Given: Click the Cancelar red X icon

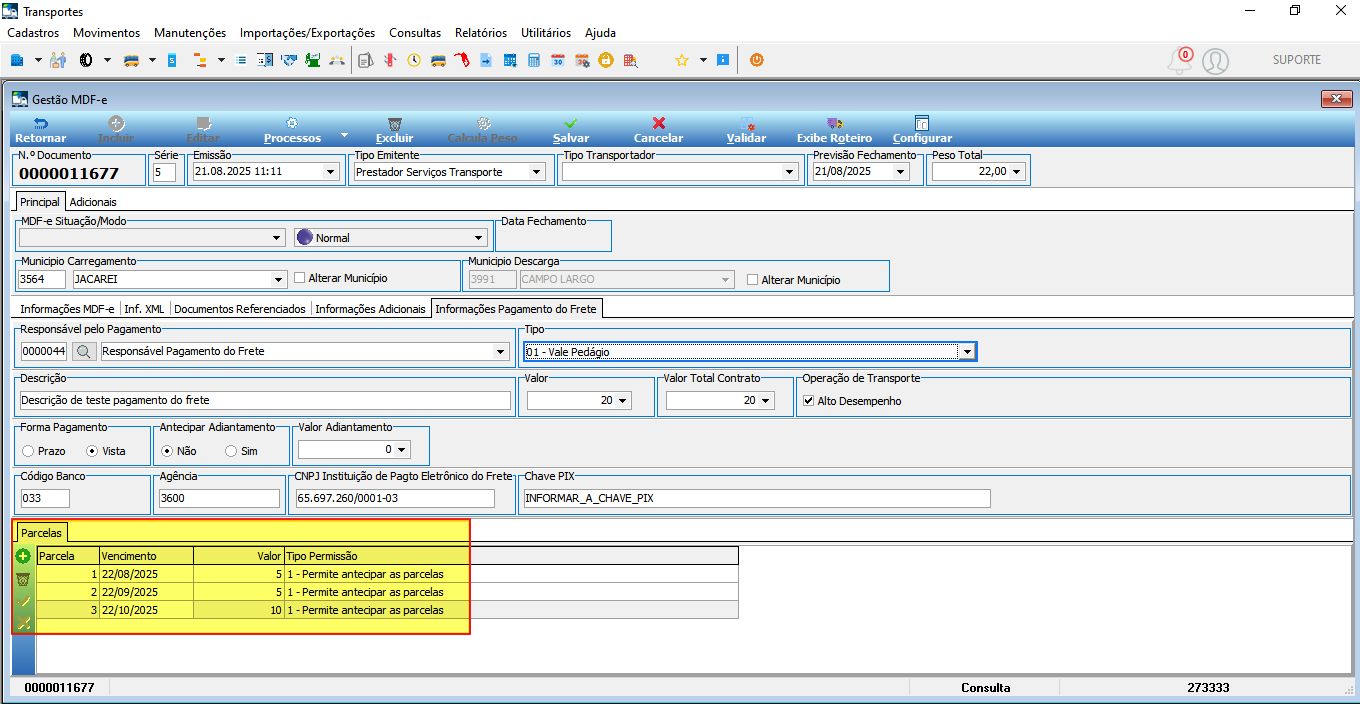Looking at the screenshot, I should 659,123.
